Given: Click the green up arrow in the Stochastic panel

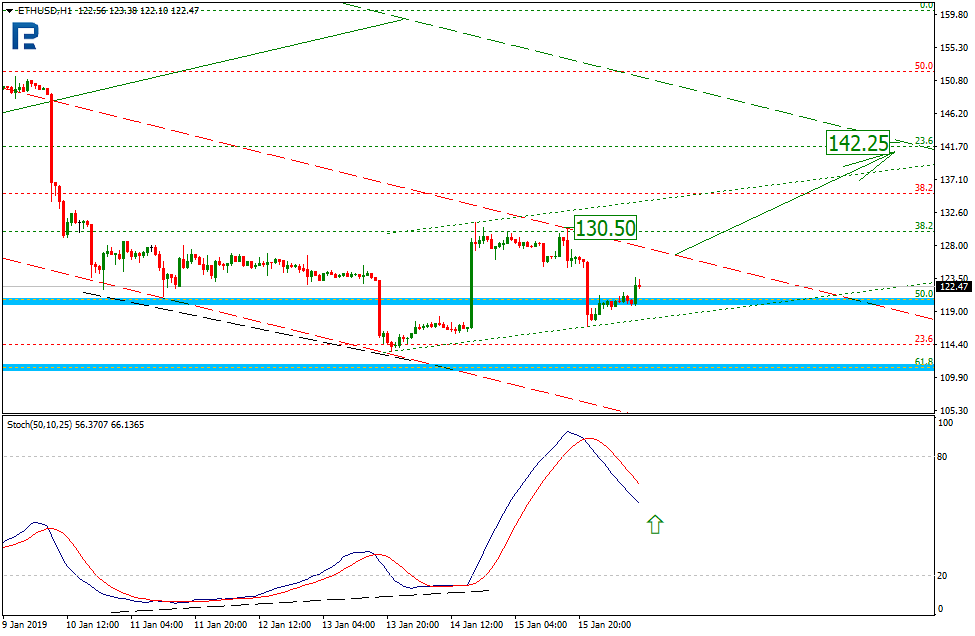Looking at the screenshot, I should click(x=655, y=523).
